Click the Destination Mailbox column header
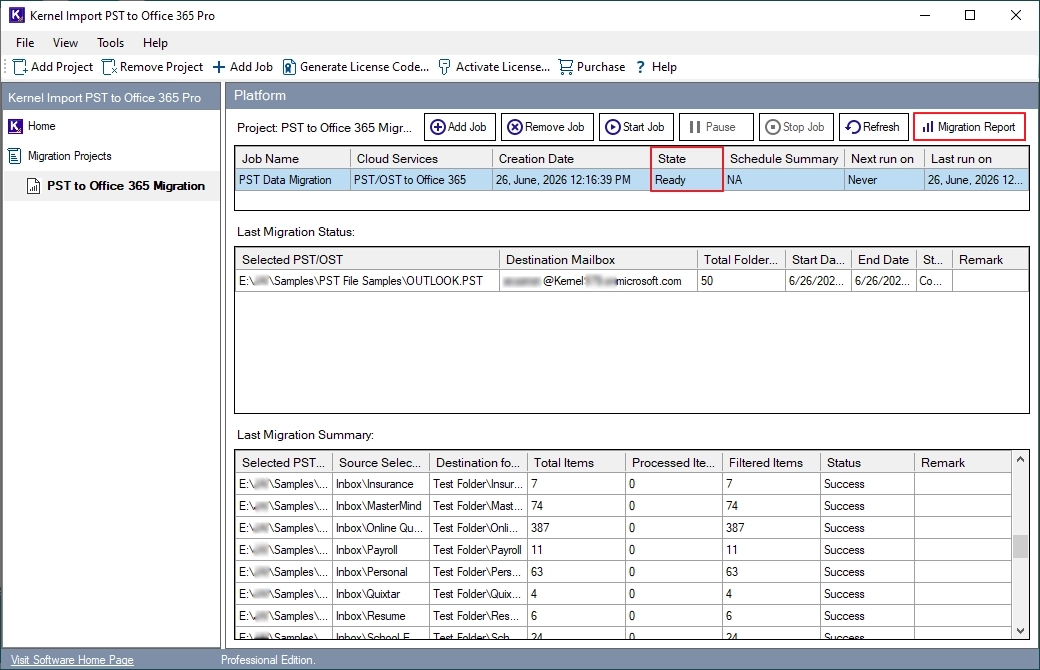Screen dimensions: 1040x670 pyautogui.click(x=598, y=259)
